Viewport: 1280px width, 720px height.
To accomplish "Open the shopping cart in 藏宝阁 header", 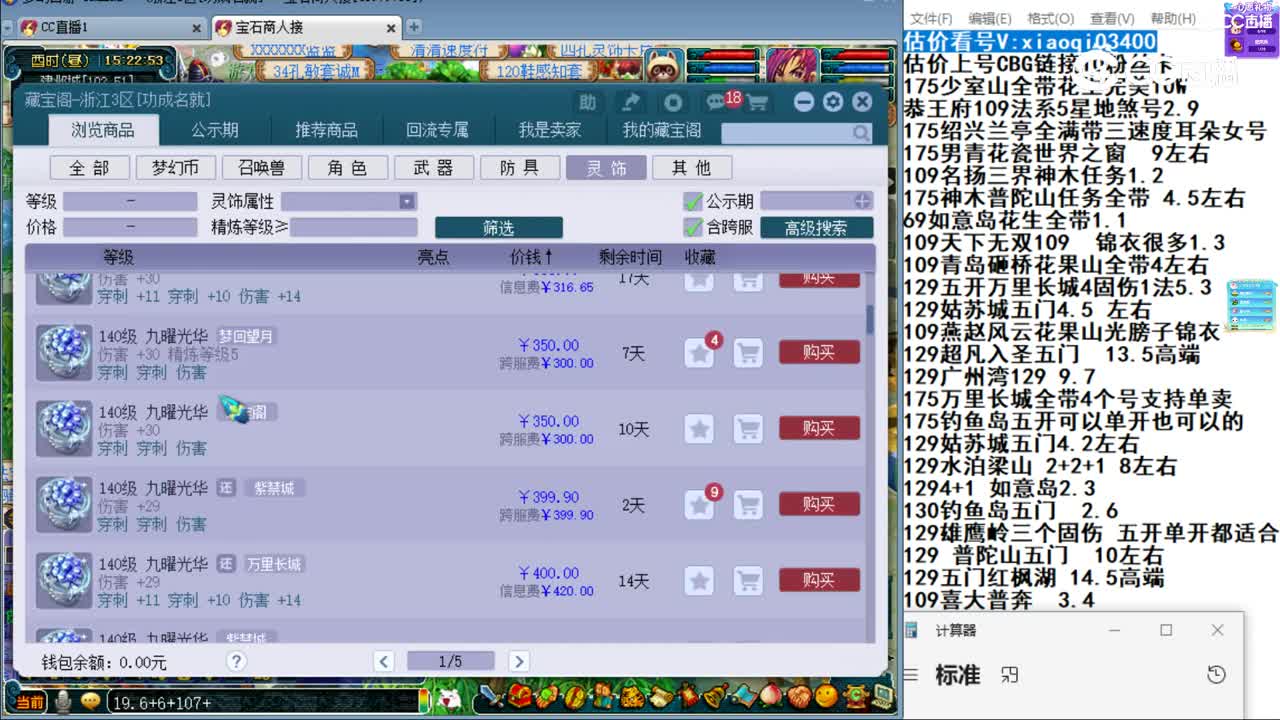I will point(757,102).
